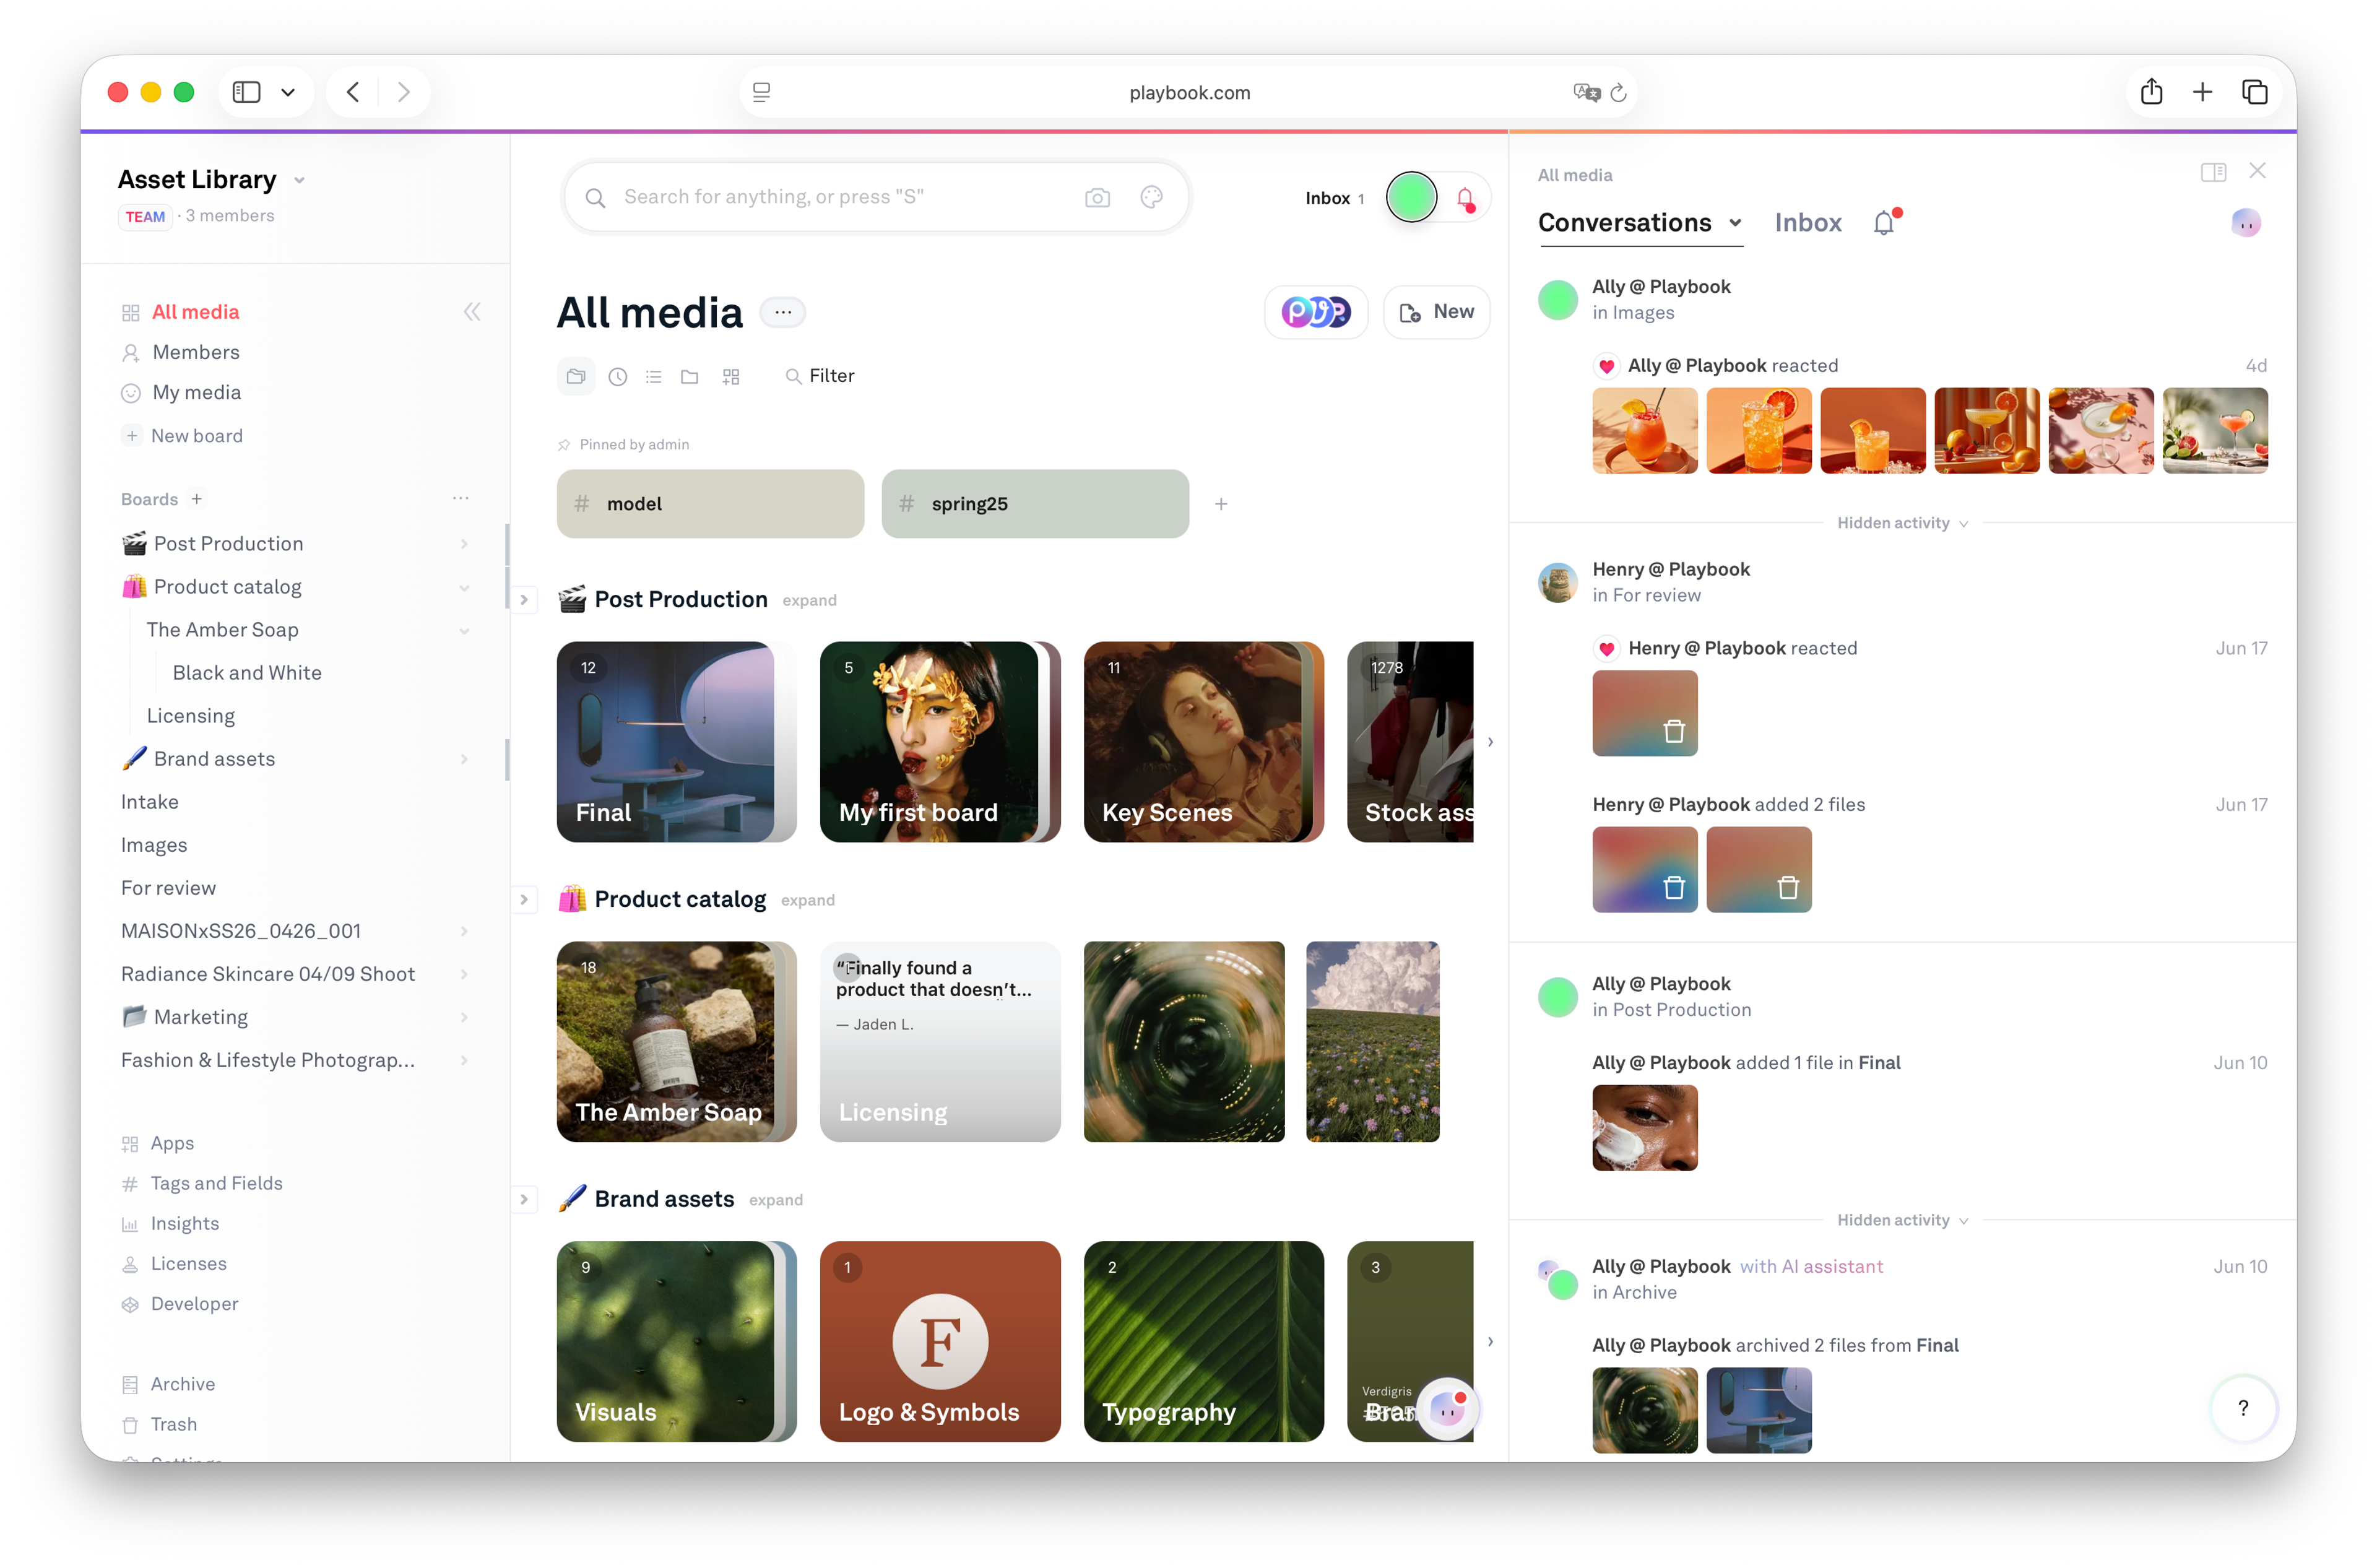Click expand next to Product catalog
The height and width of the screenshot is (1568, 2377).
807,900
